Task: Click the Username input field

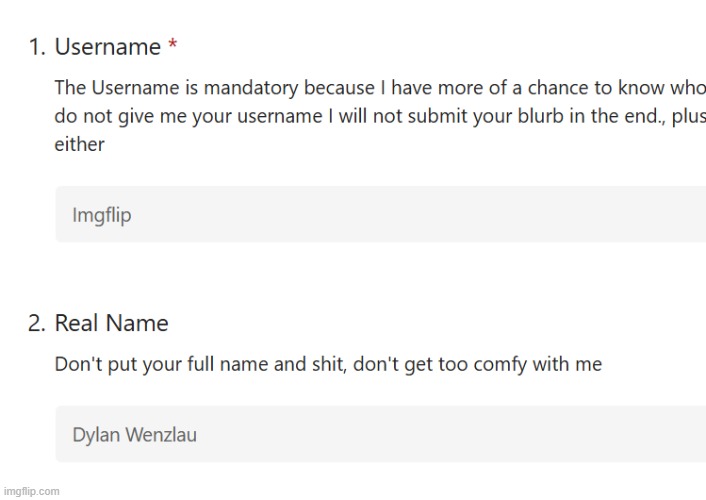Action: 380,214
